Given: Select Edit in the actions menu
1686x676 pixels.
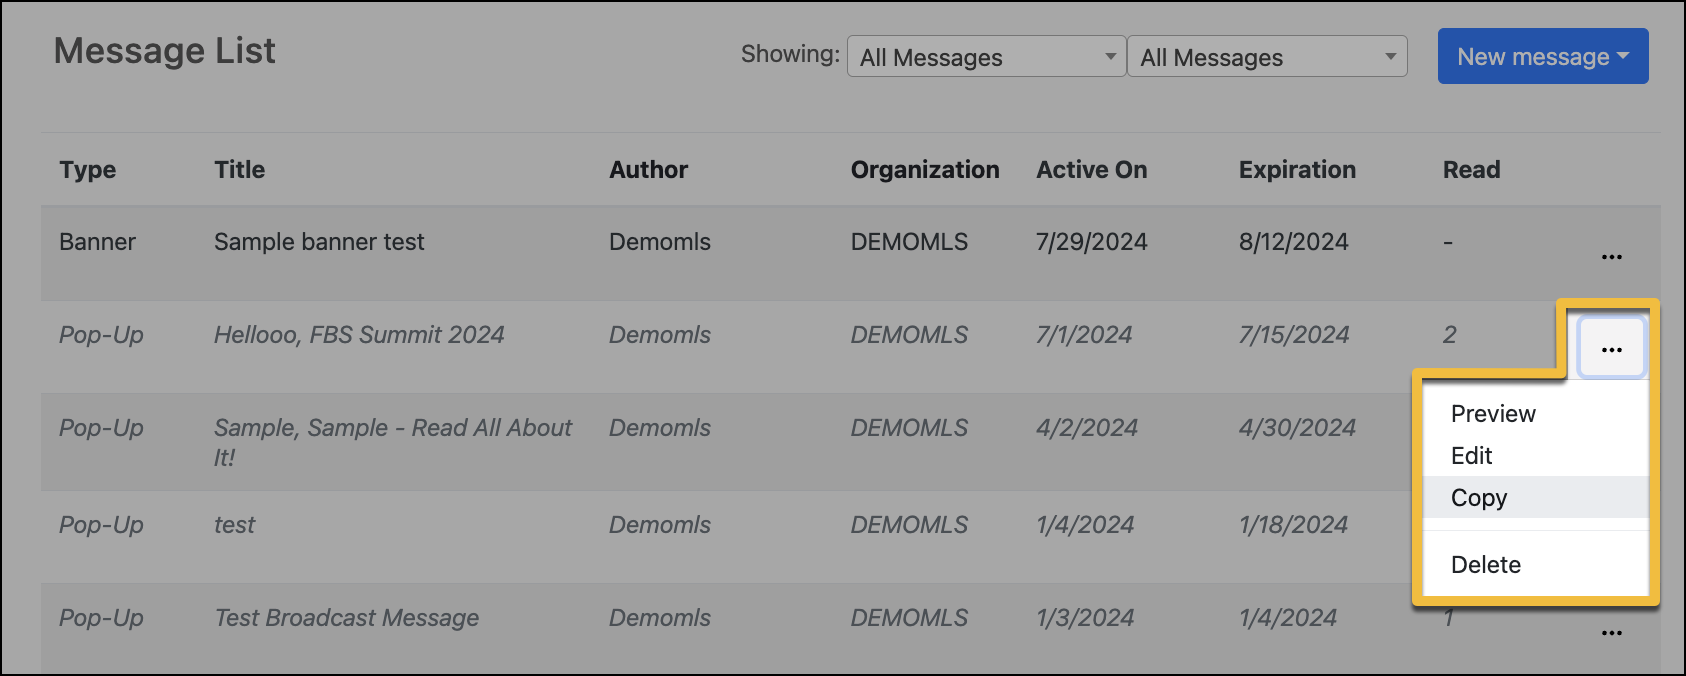Looking at the screenshot, I should 1535,456.
